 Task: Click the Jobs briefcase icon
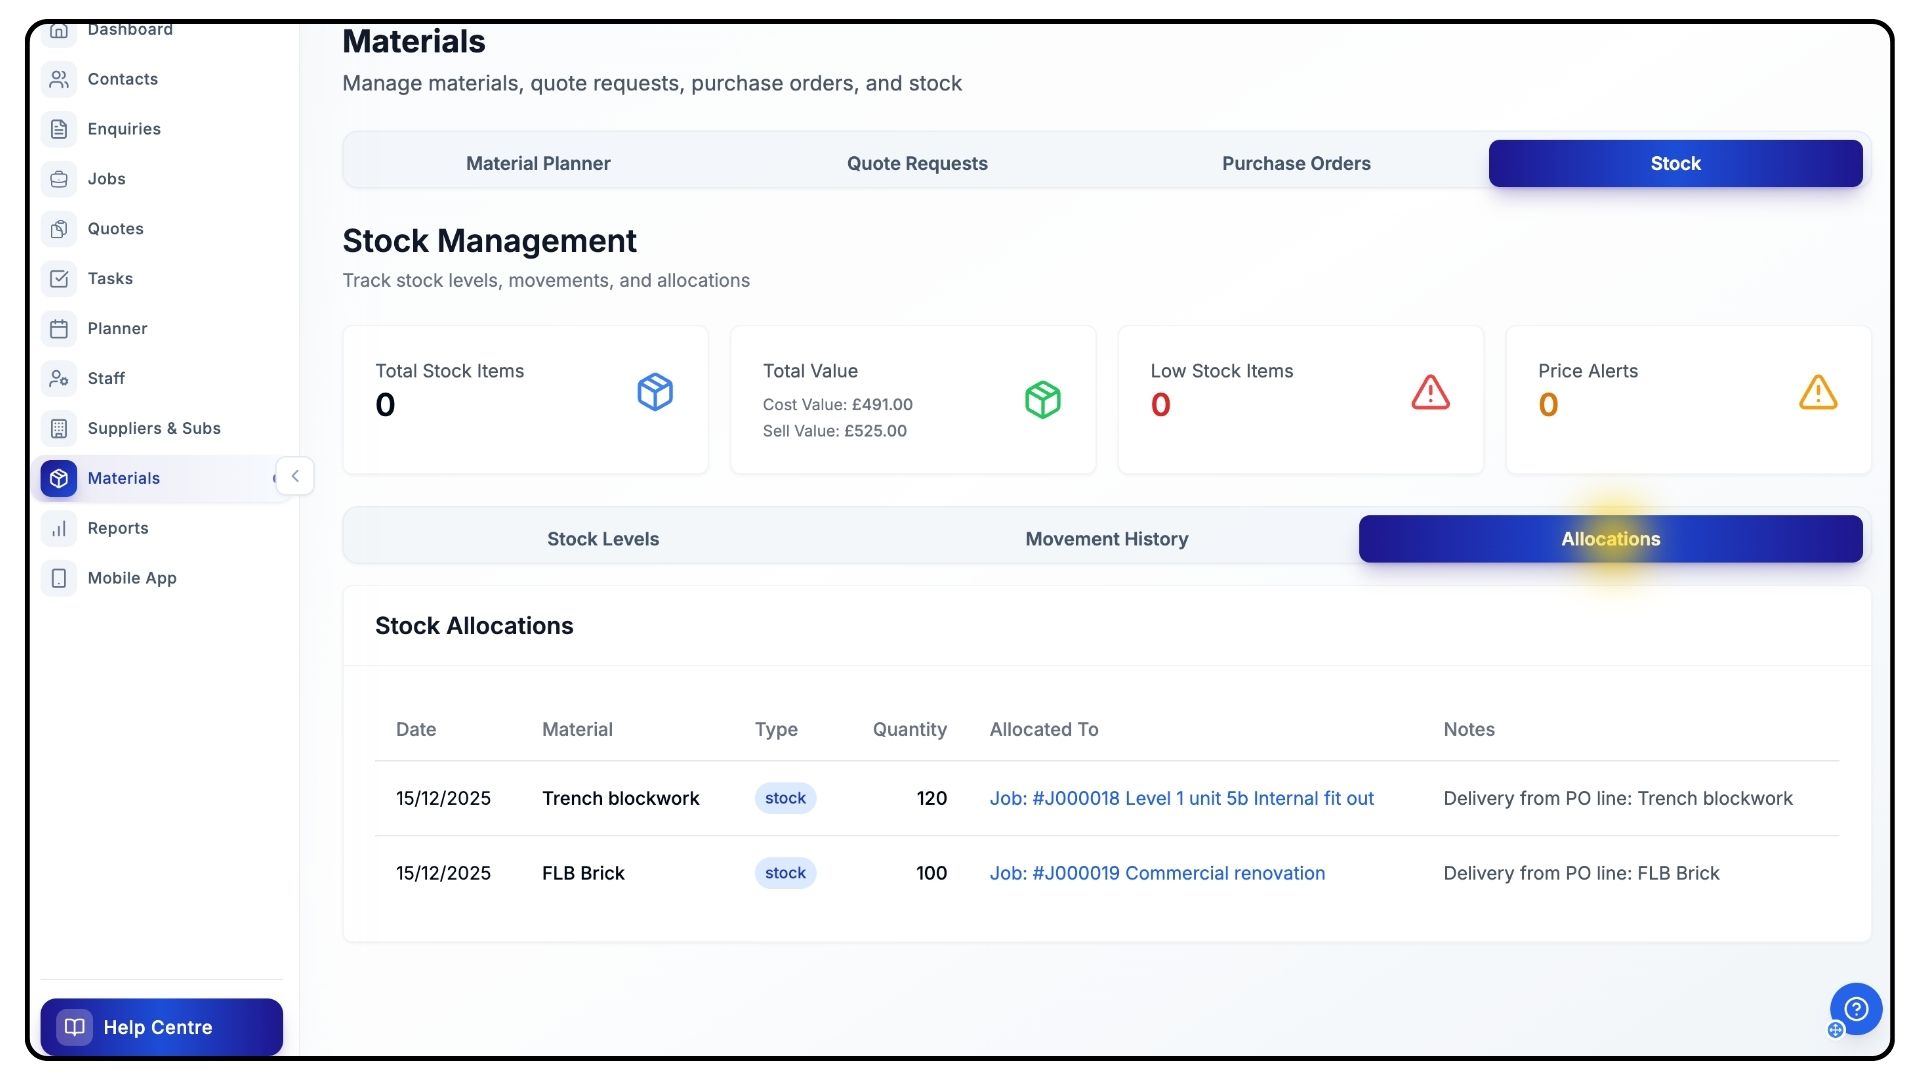[59, 179]
